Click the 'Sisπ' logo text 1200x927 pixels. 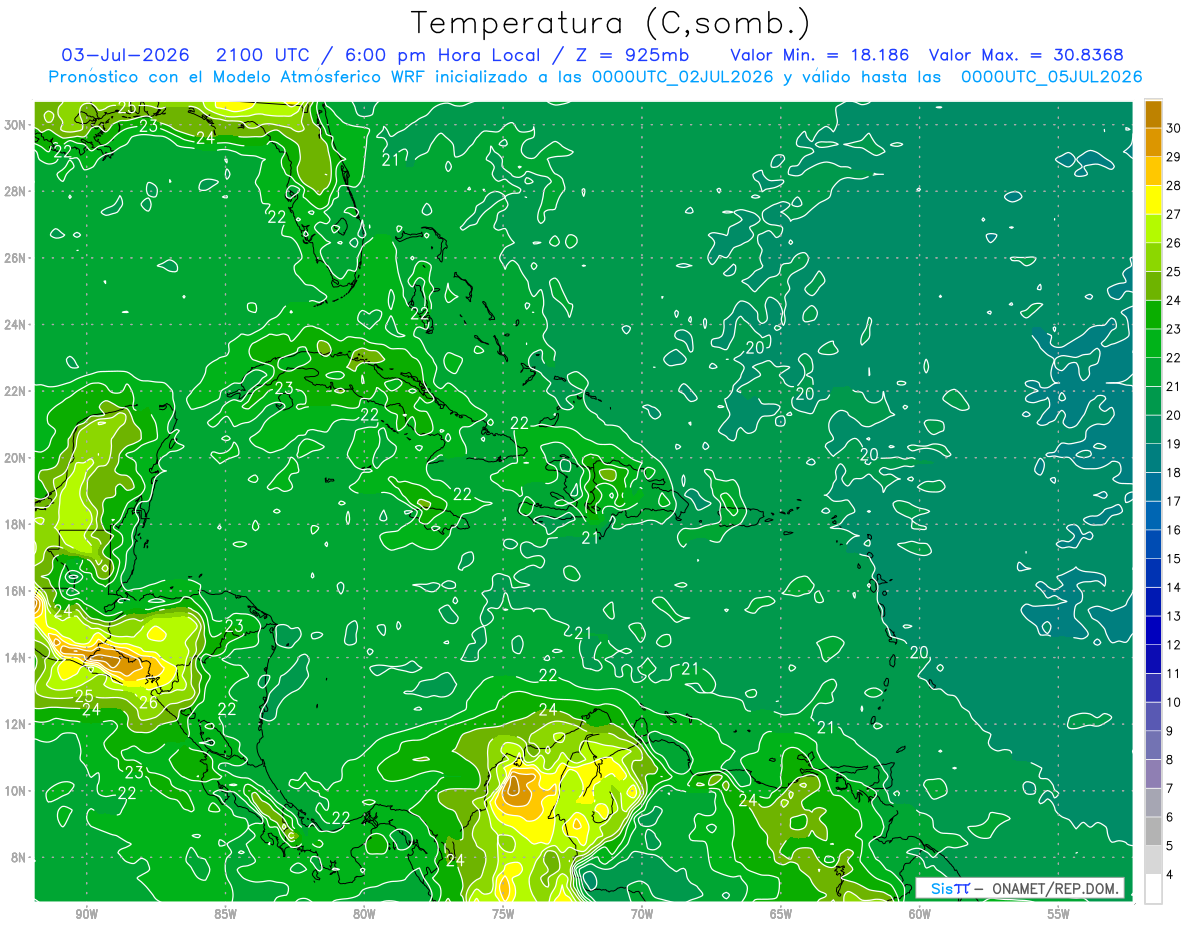click(x=950, y=888)
